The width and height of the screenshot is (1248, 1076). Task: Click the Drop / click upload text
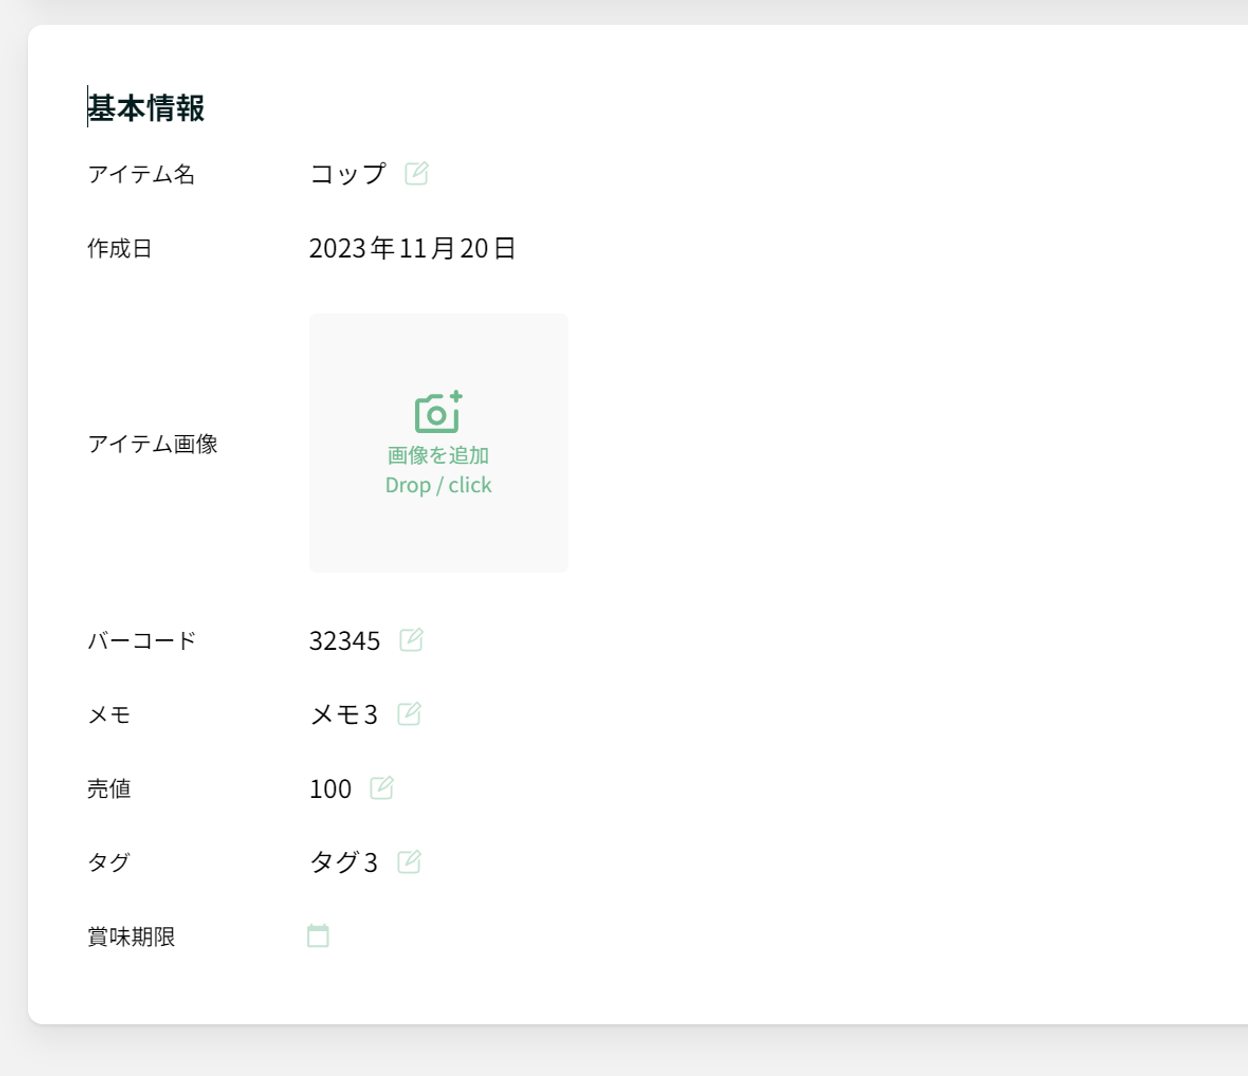tap(438, 485)
